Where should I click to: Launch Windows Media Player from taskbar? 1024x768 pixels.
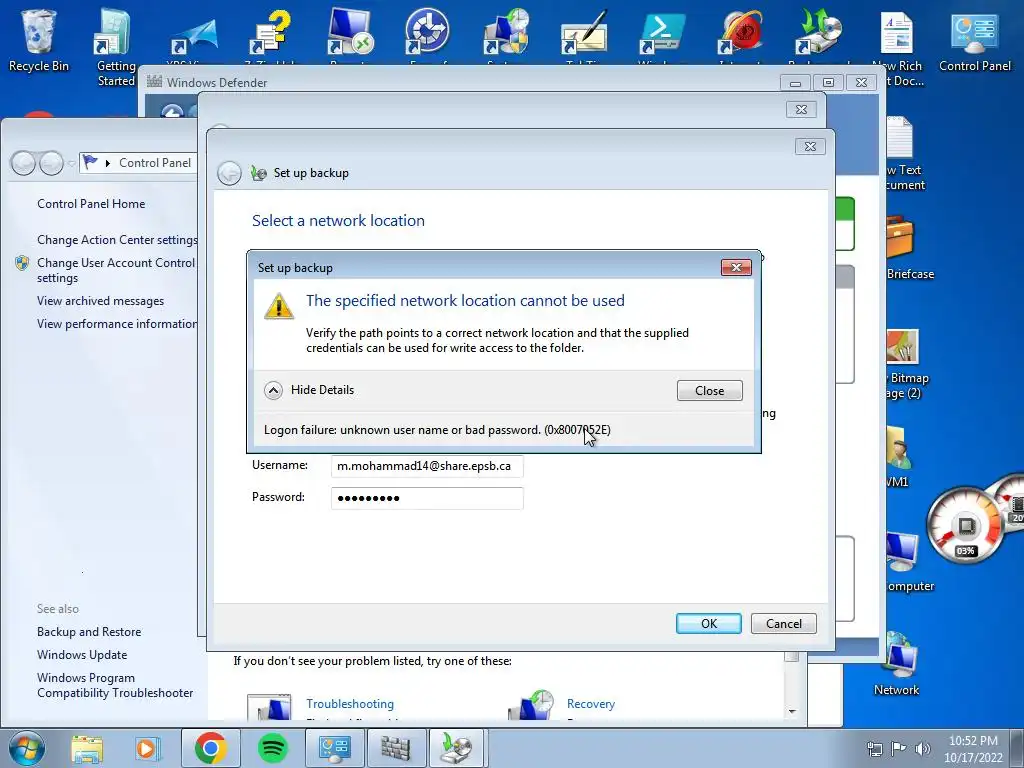click(x=148, y=748)
